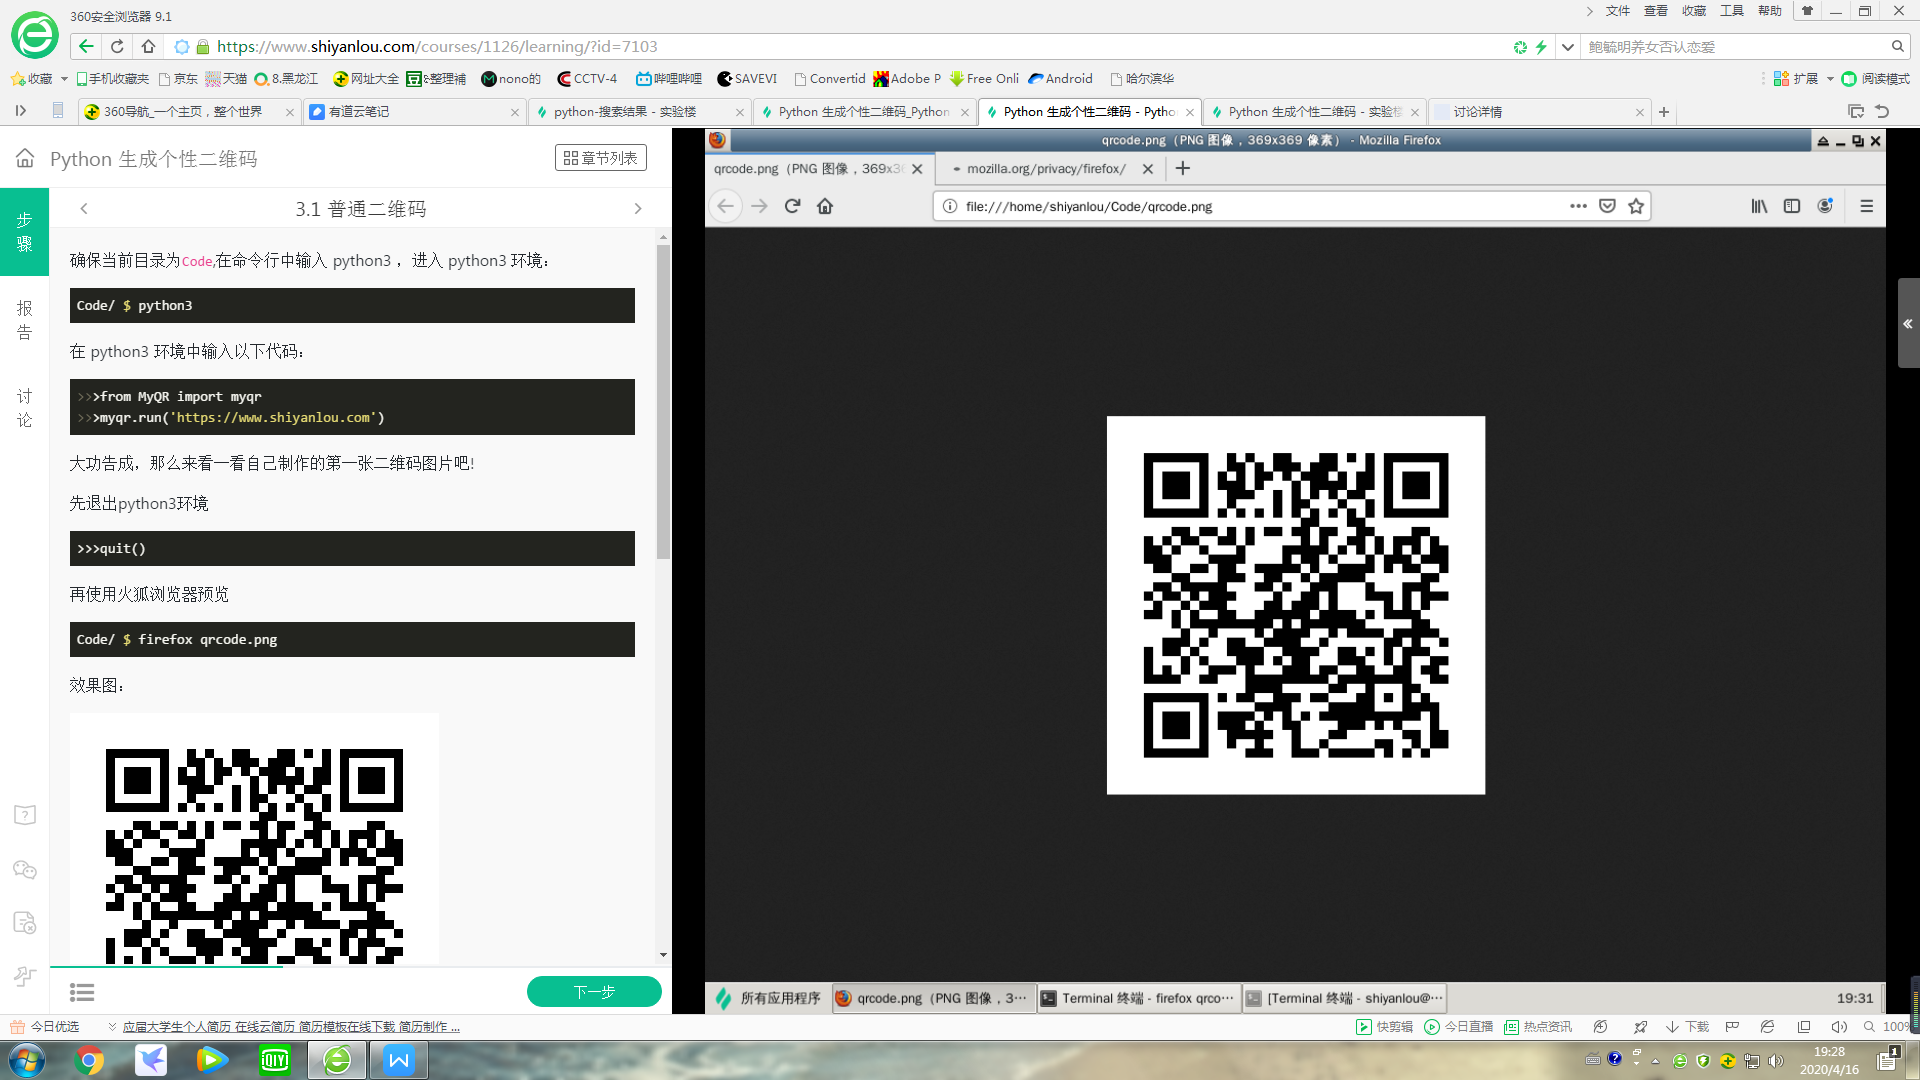Viewport: 1920px width, 1080px height.
Task: Toggle 阅读模式 reading mode
Action: point(1876,78)
